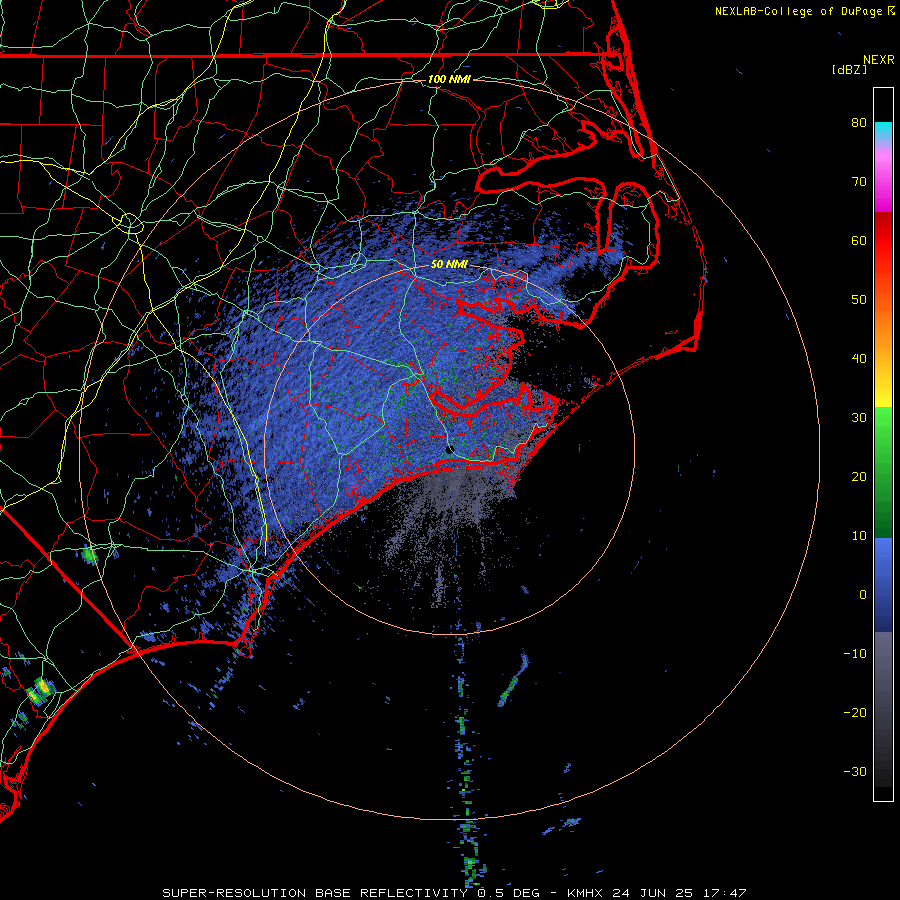Click the -30 dBZ scale value
Viewport: 900px width, 900px height.
tap(855, 771)
